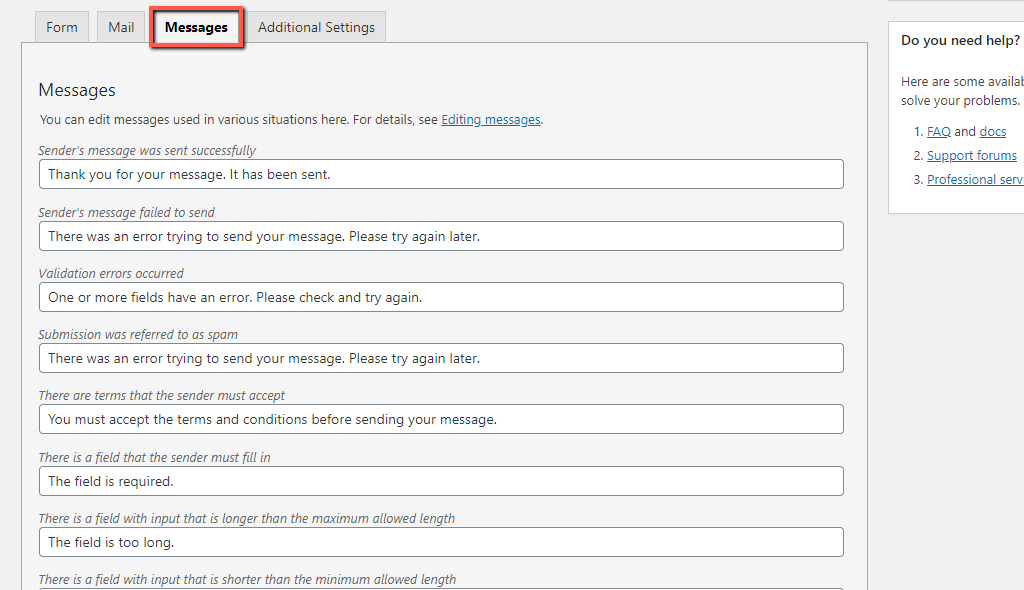The image size is (1024, 590).
Task: Click the 'Do you need help?' heading
Action: [x=960, y=41]
